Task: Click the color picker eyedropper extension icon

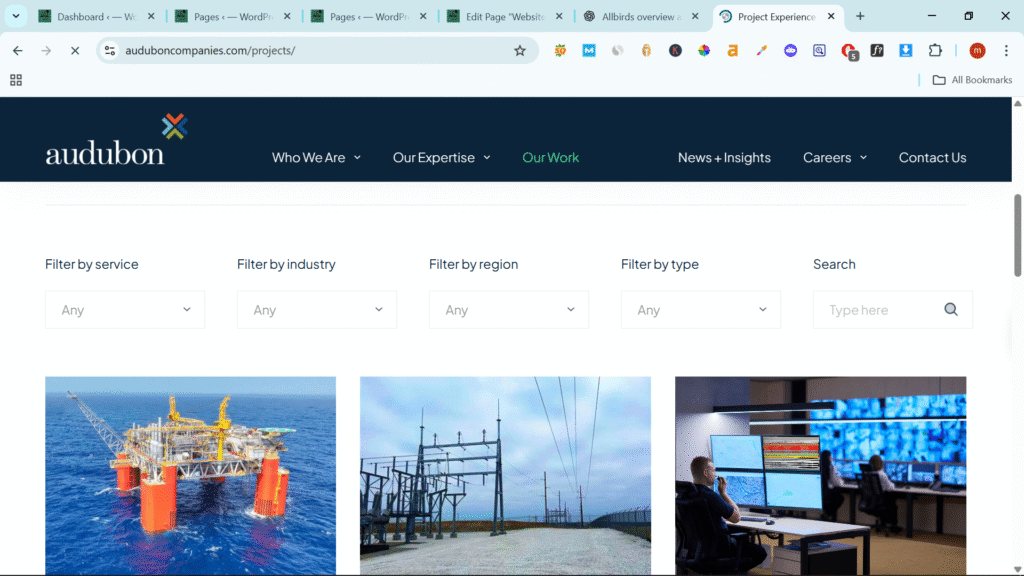Action: (x=761, y=51)
